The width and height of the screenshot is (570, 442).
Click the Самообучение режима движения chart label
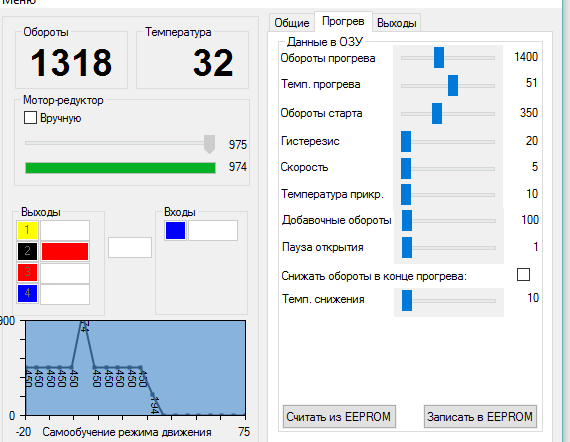[127, 432]
